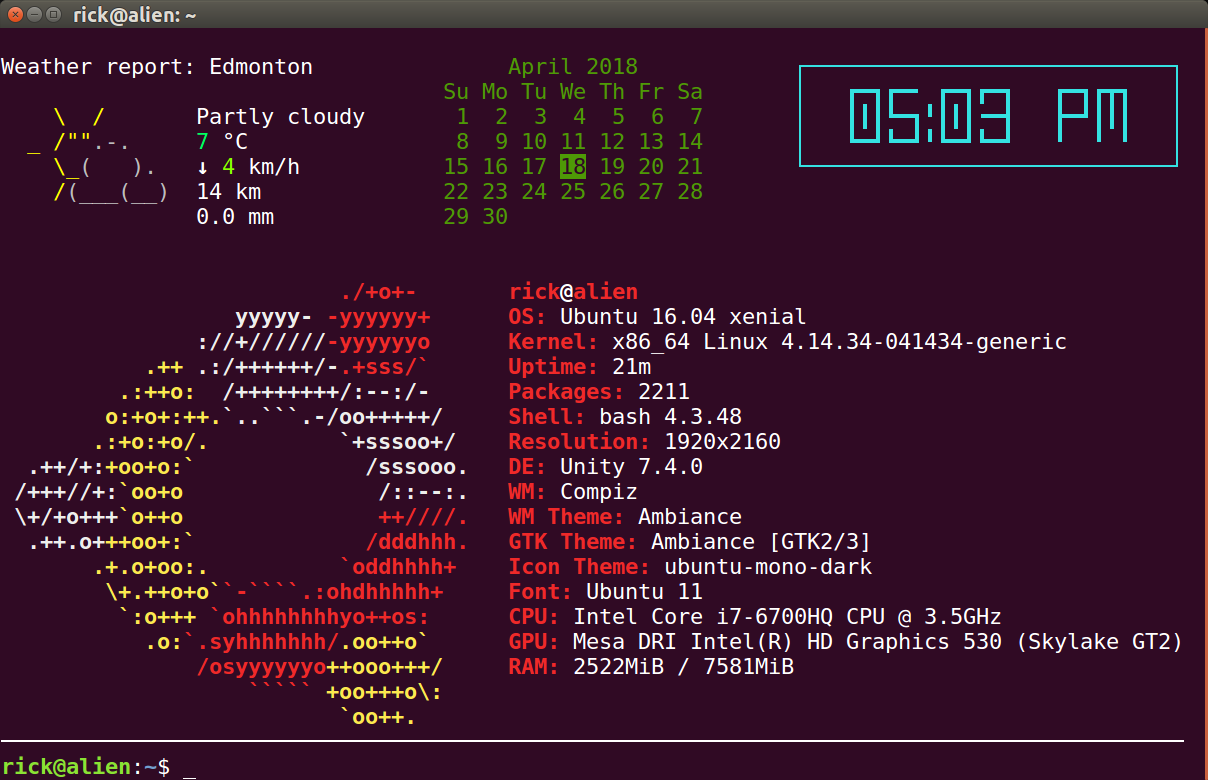
Task: Click the digital clock display showing 05:03 PM
Action: pos(988,116)
